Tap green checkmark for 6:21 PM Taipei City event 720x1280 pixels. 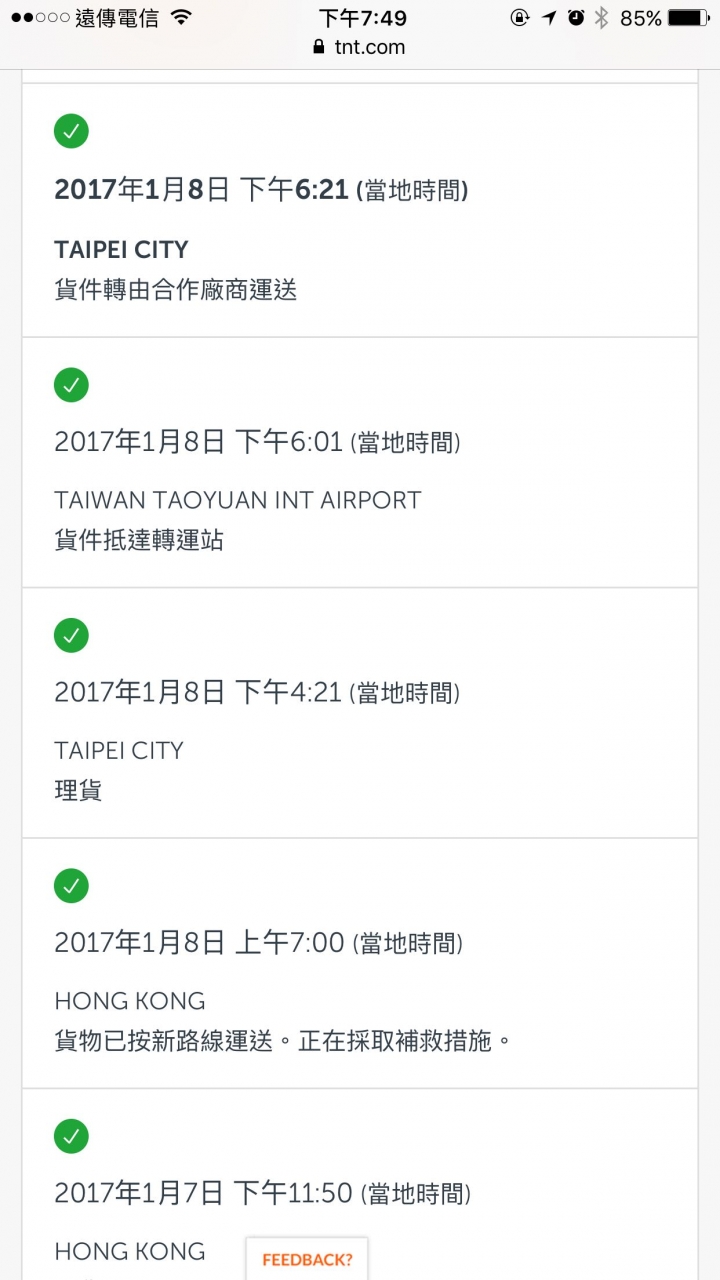71,131
